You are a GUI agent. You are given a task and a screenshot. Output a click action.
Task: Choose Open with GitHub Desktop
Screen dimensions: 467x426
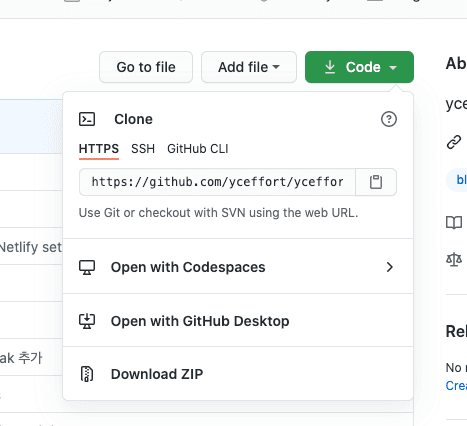pyautogui.click(x=238, y=321)
